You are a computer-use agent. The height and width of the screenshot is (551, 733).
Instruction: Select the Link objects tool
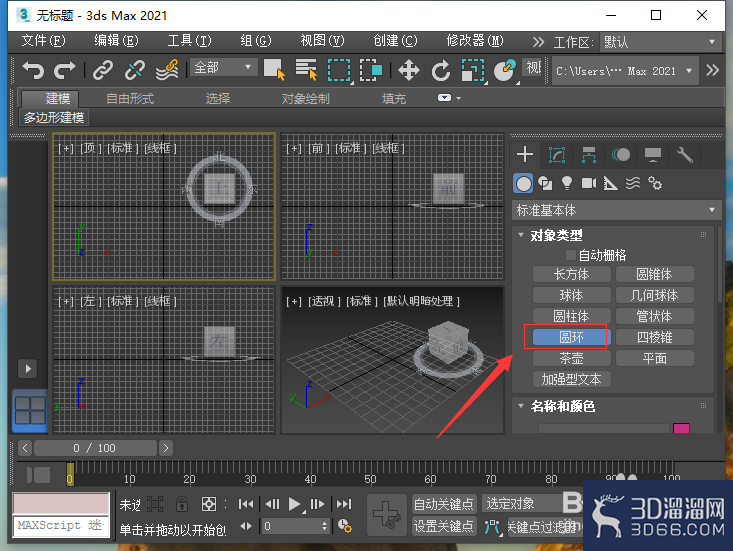tap(102, 70)
